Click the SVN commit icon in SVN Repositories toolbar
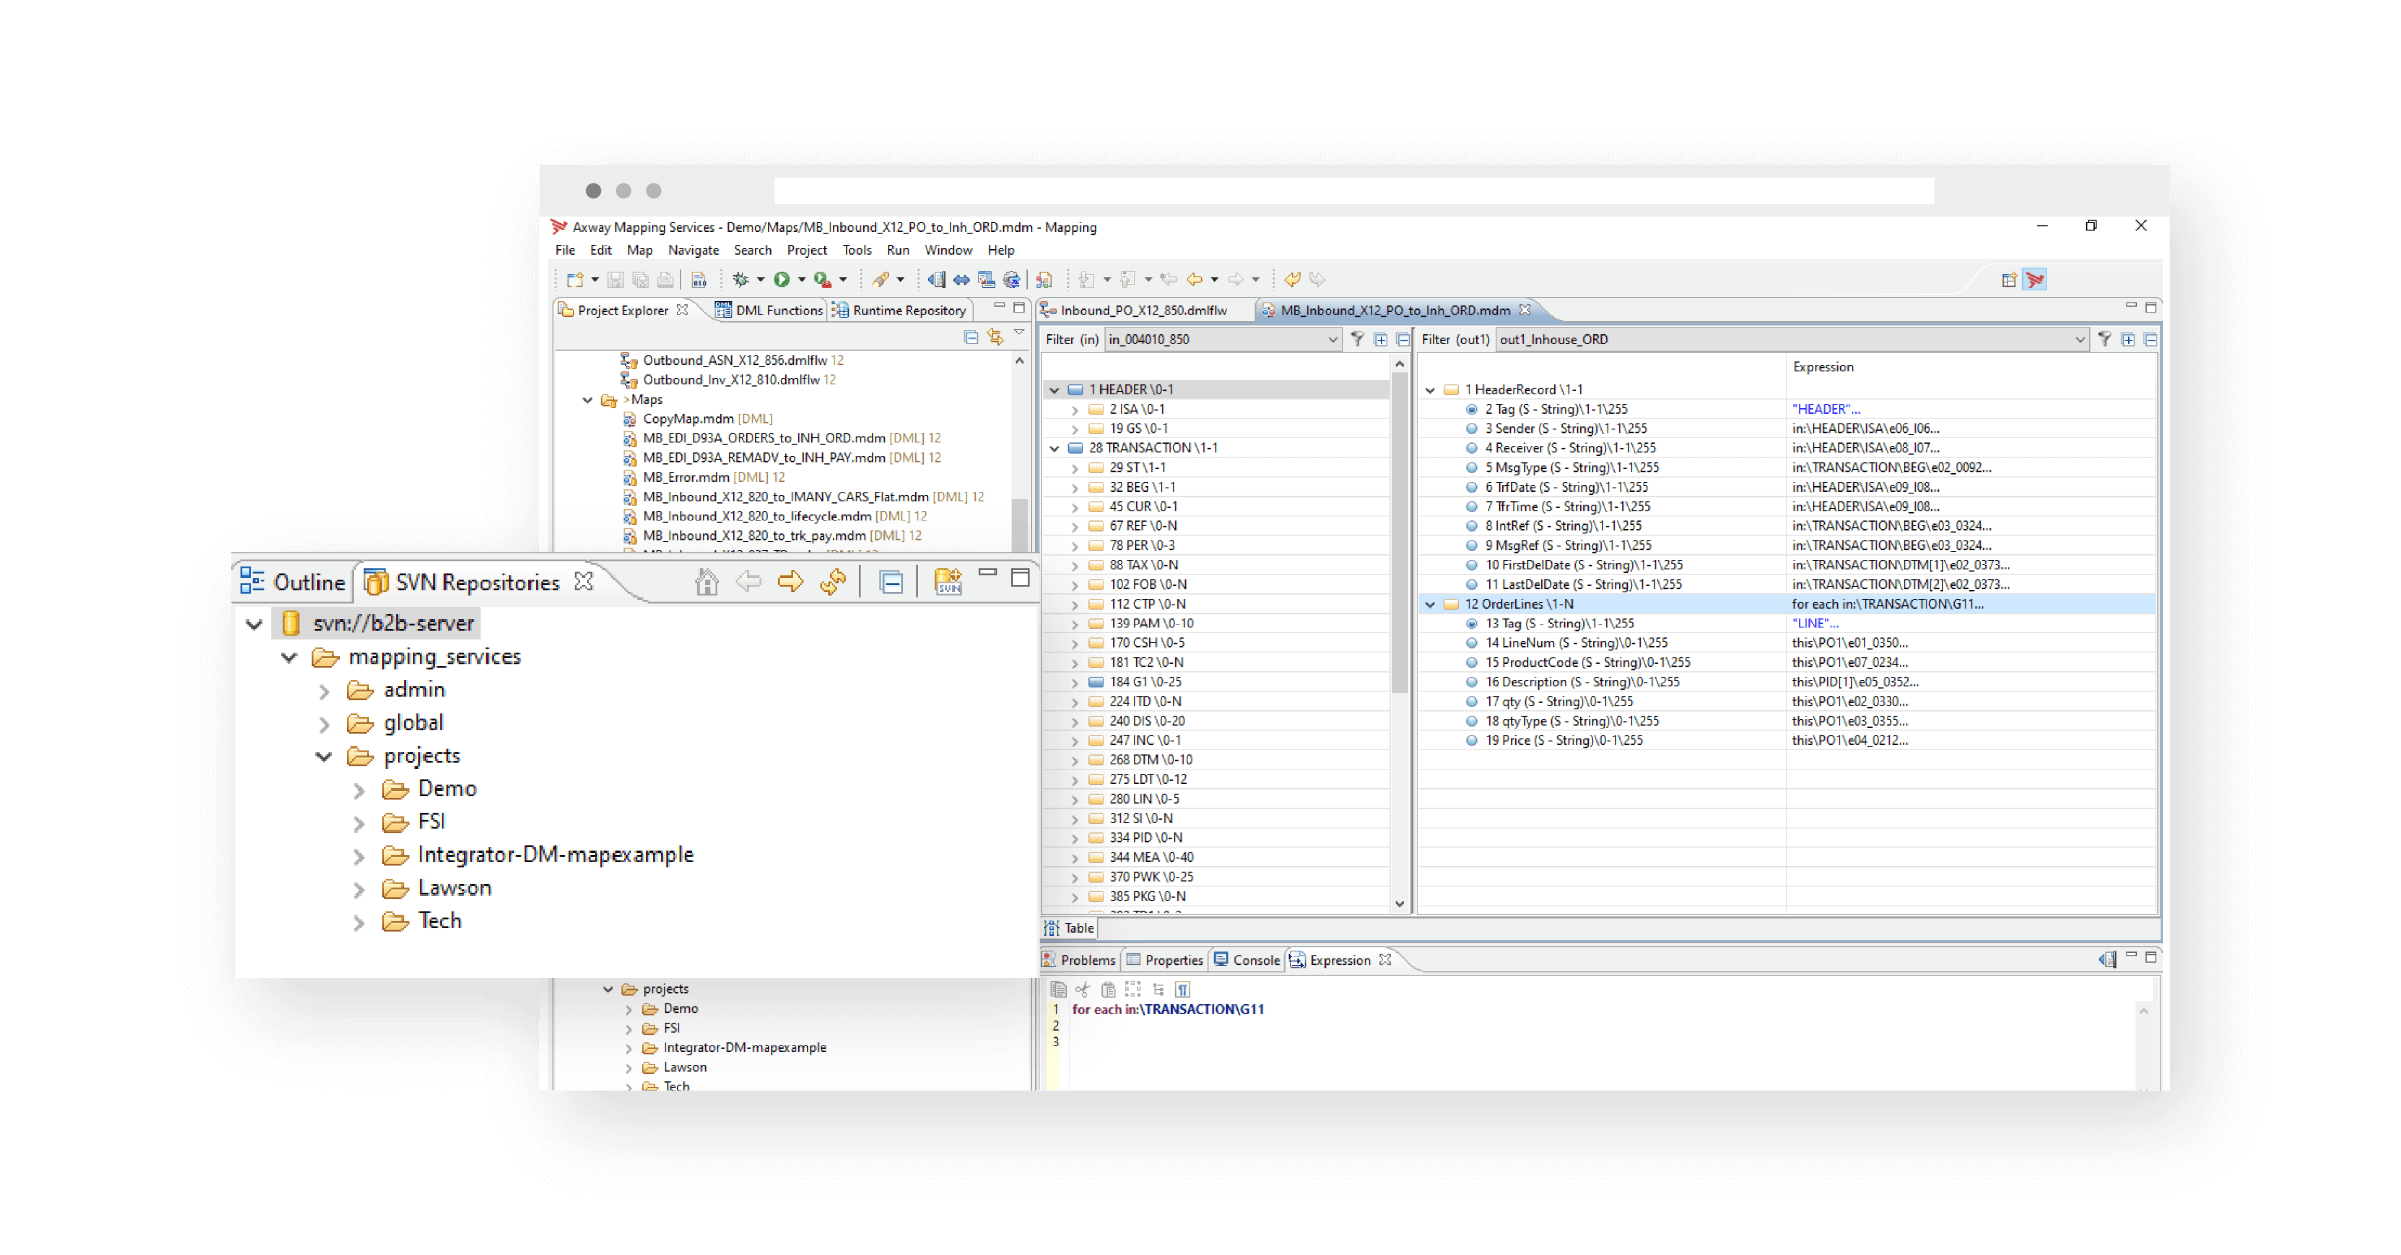The width and height of the screenshot is (2401, 1255). 948,580
